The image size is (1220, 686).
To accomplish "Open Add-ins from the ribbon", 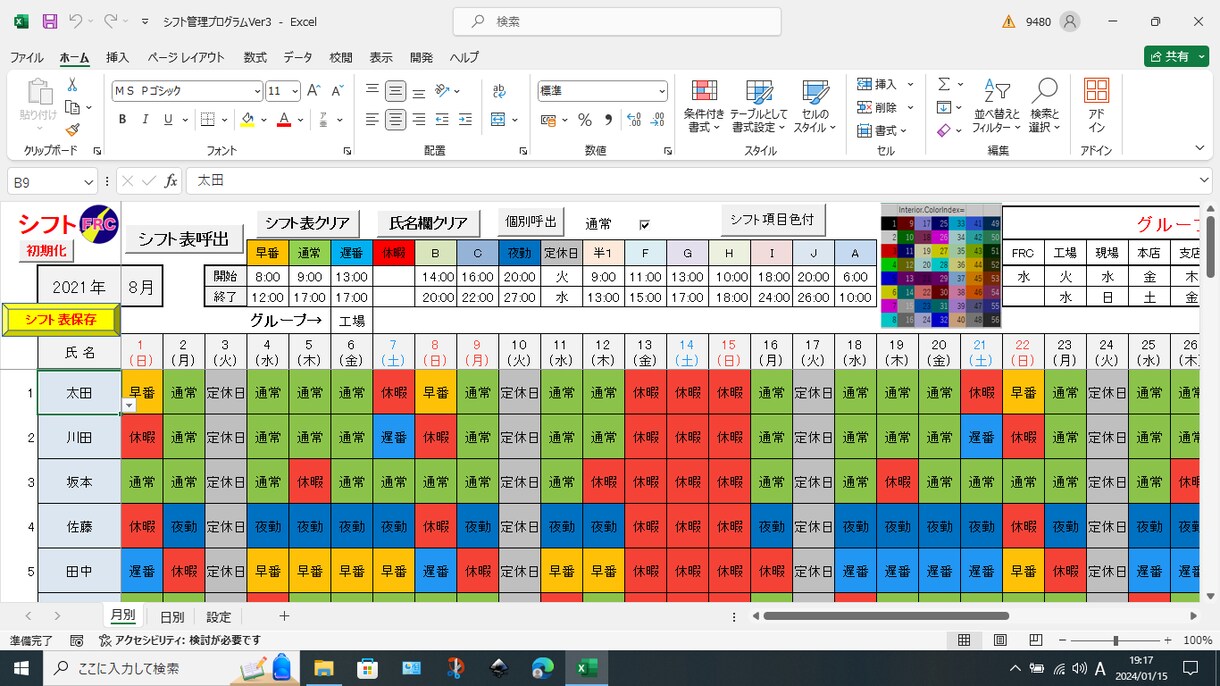I will tap(1096, 106).
